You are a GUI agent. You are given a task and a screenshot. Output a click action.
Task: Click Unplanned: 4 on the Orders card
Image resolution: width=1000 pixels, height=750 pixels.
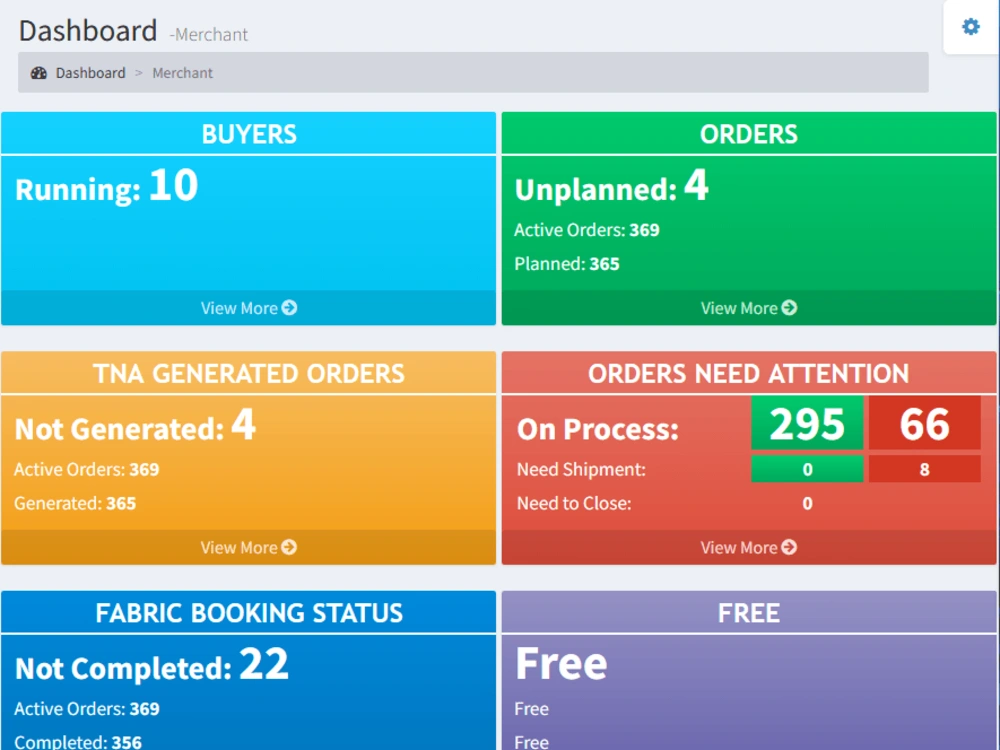612,188
